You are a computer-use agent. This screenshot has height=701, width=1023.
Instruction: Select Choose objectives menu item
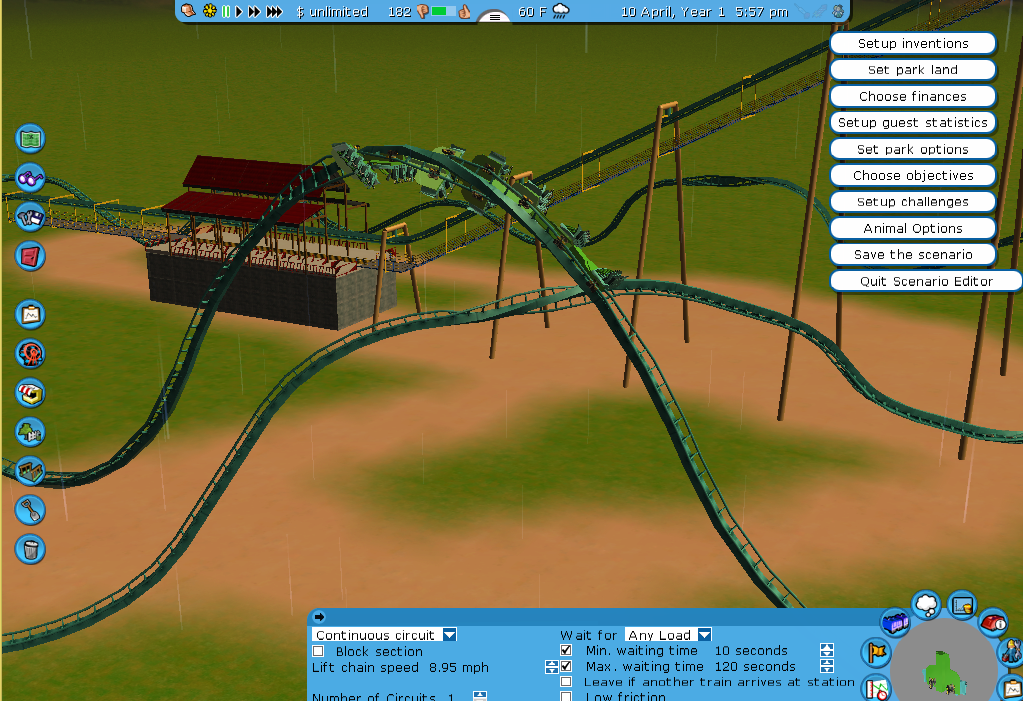pyautogui.click(x=912, y=176)
